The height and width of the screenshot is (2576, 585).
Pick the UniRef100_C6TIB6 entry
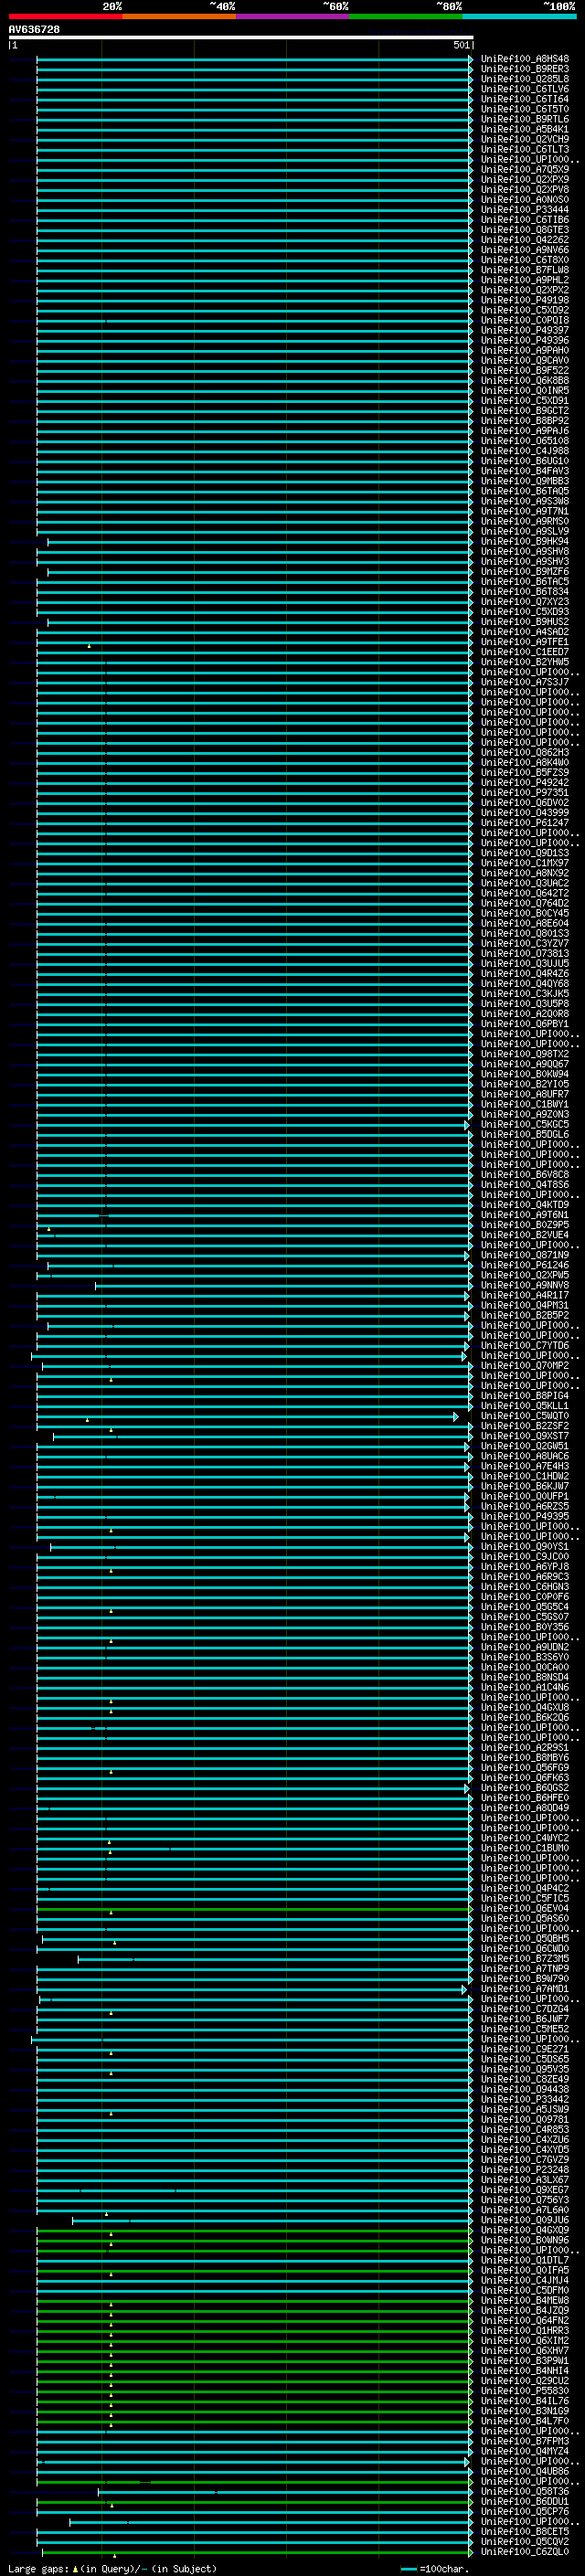click(525, 220)
